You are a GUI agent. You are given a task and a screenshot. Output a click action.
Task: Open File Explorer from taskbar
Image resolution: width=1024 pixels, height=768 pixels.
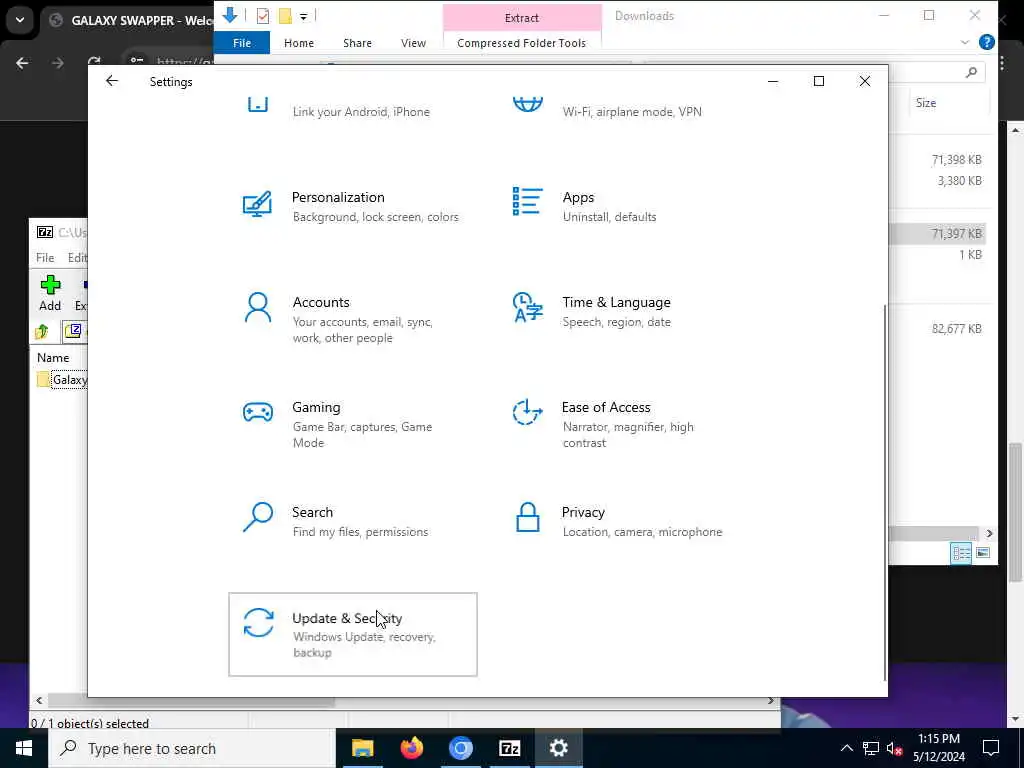362,748
